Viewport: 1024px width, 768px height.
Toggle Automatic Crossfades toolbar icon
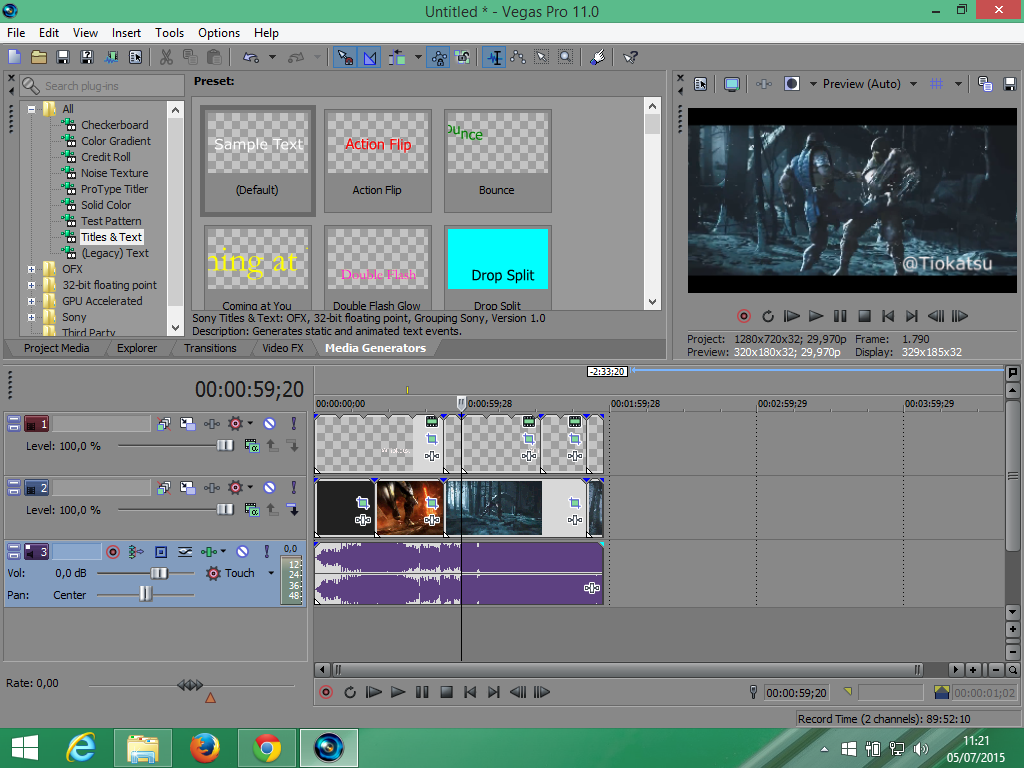[x=370, y=57]
